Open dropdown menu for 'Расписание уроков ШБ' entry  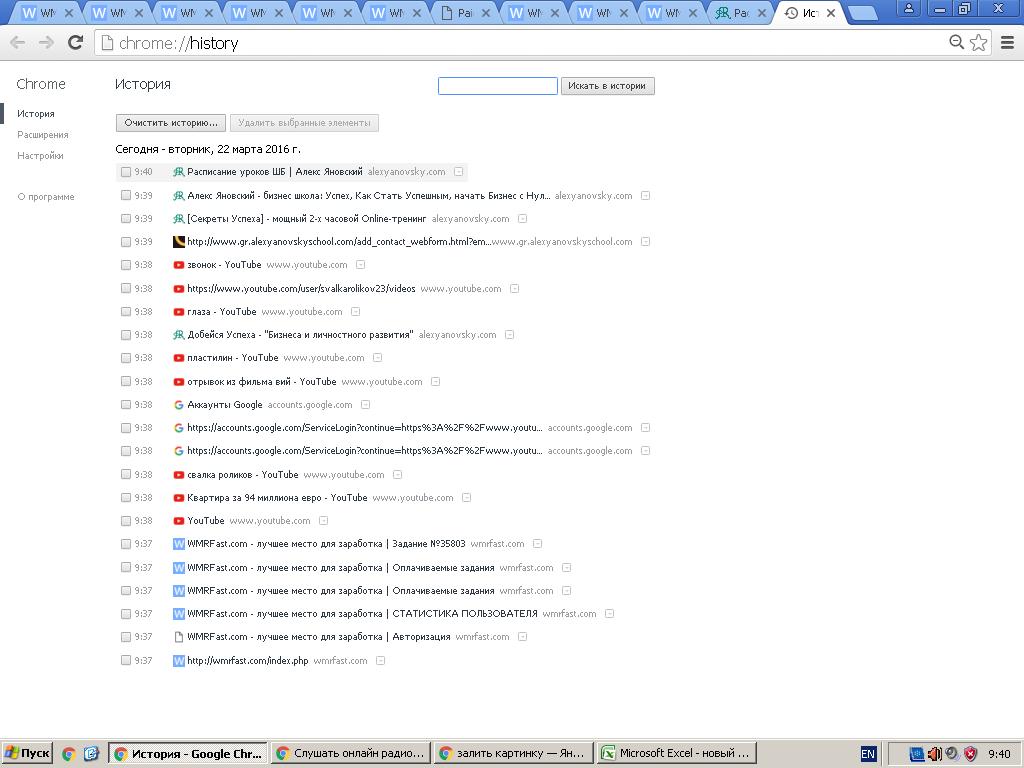(x=458, y=172)
